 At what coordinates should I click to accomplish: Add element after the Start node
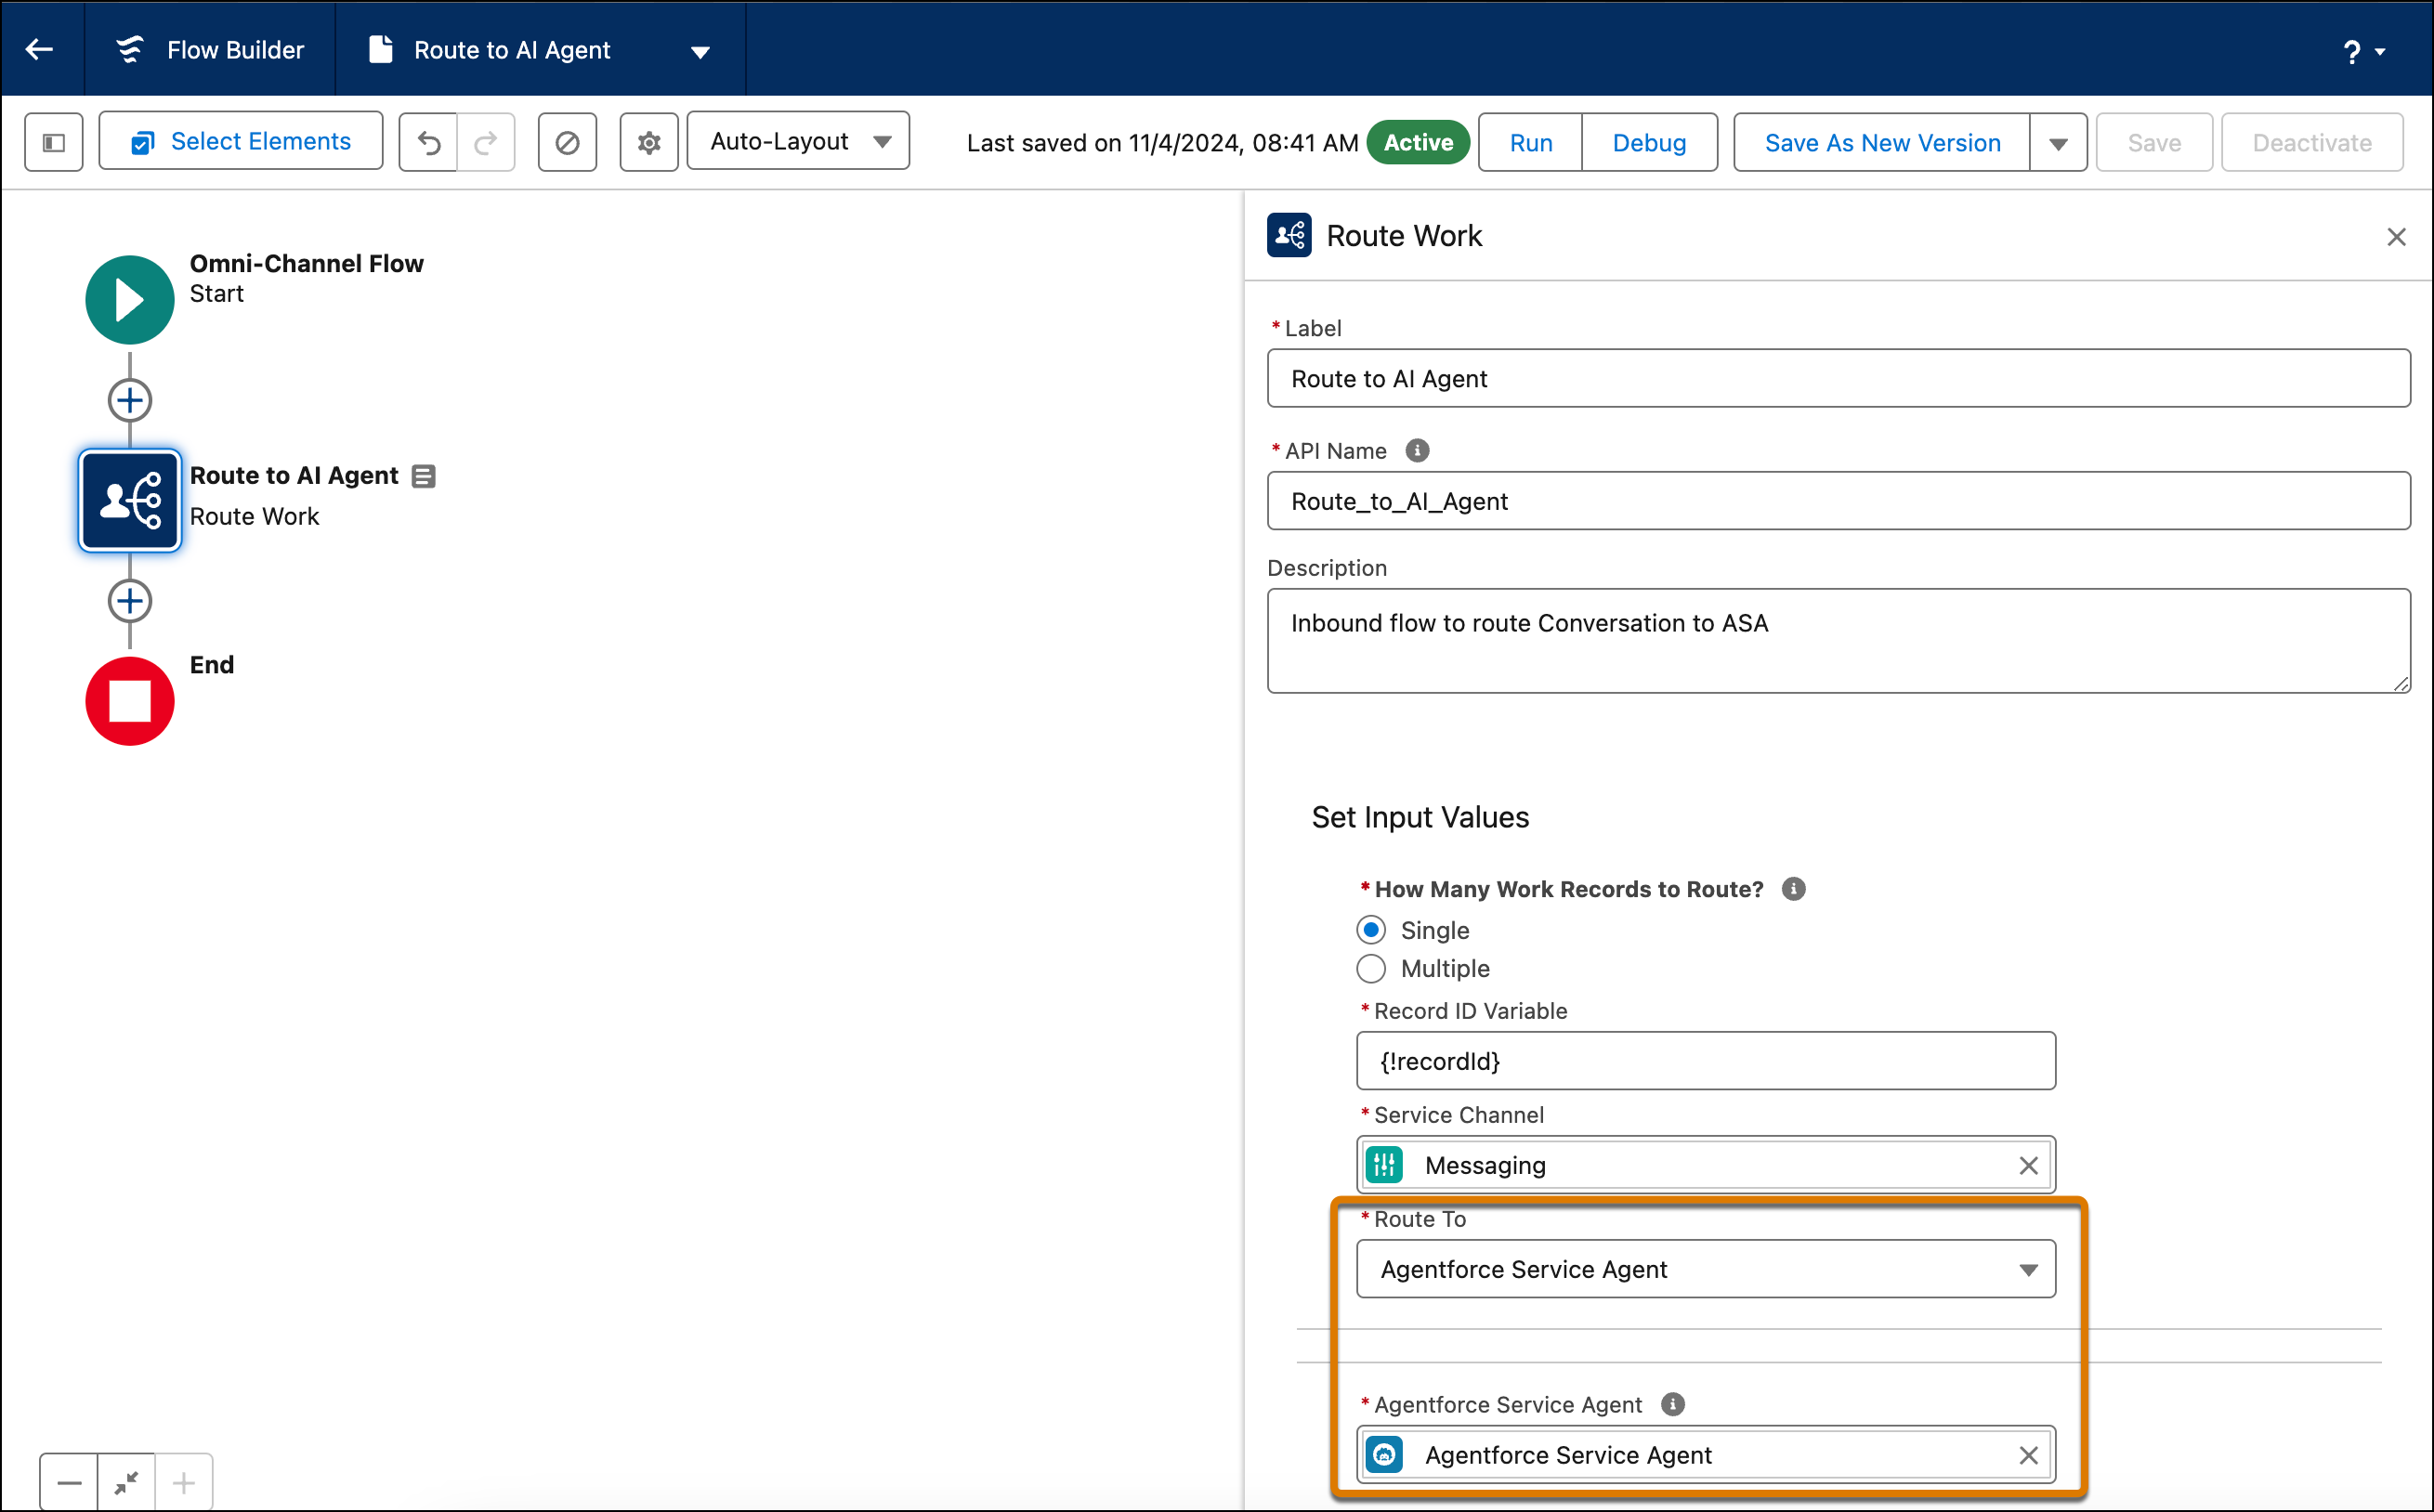click(x=130, y=400)
